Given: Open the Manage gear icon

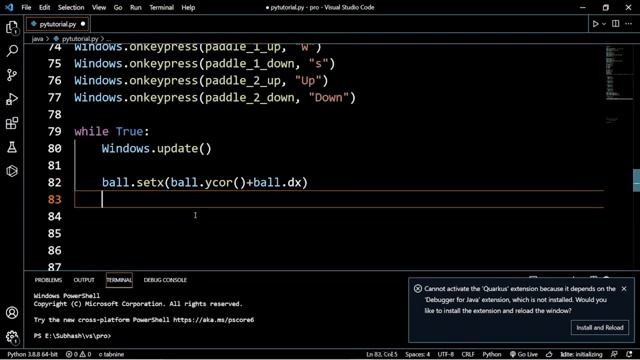Looking at the screenshot, I should coord(12,336).
